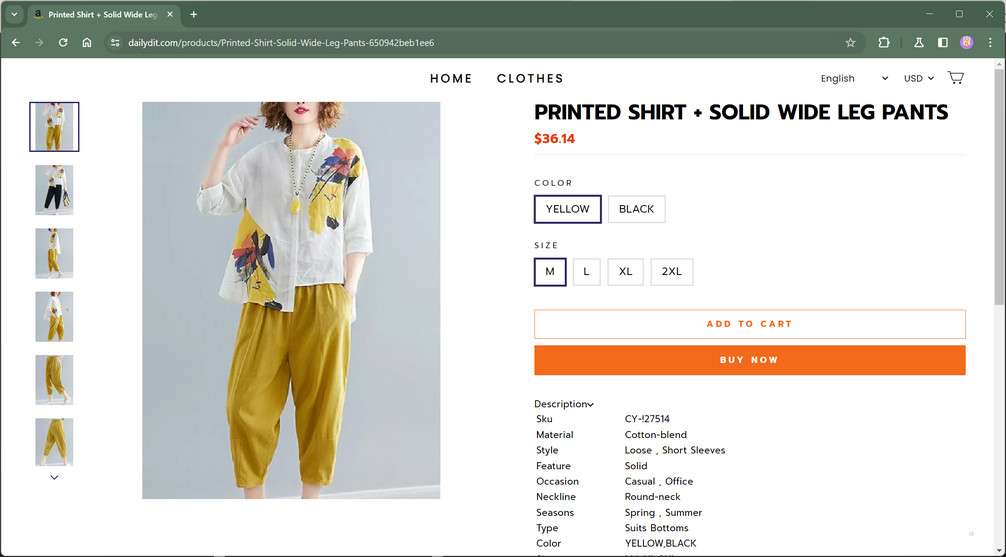Screen dimensions: 1006x557
Task: Open the CLOTHES menu item
Action: [x=530, y=78]
